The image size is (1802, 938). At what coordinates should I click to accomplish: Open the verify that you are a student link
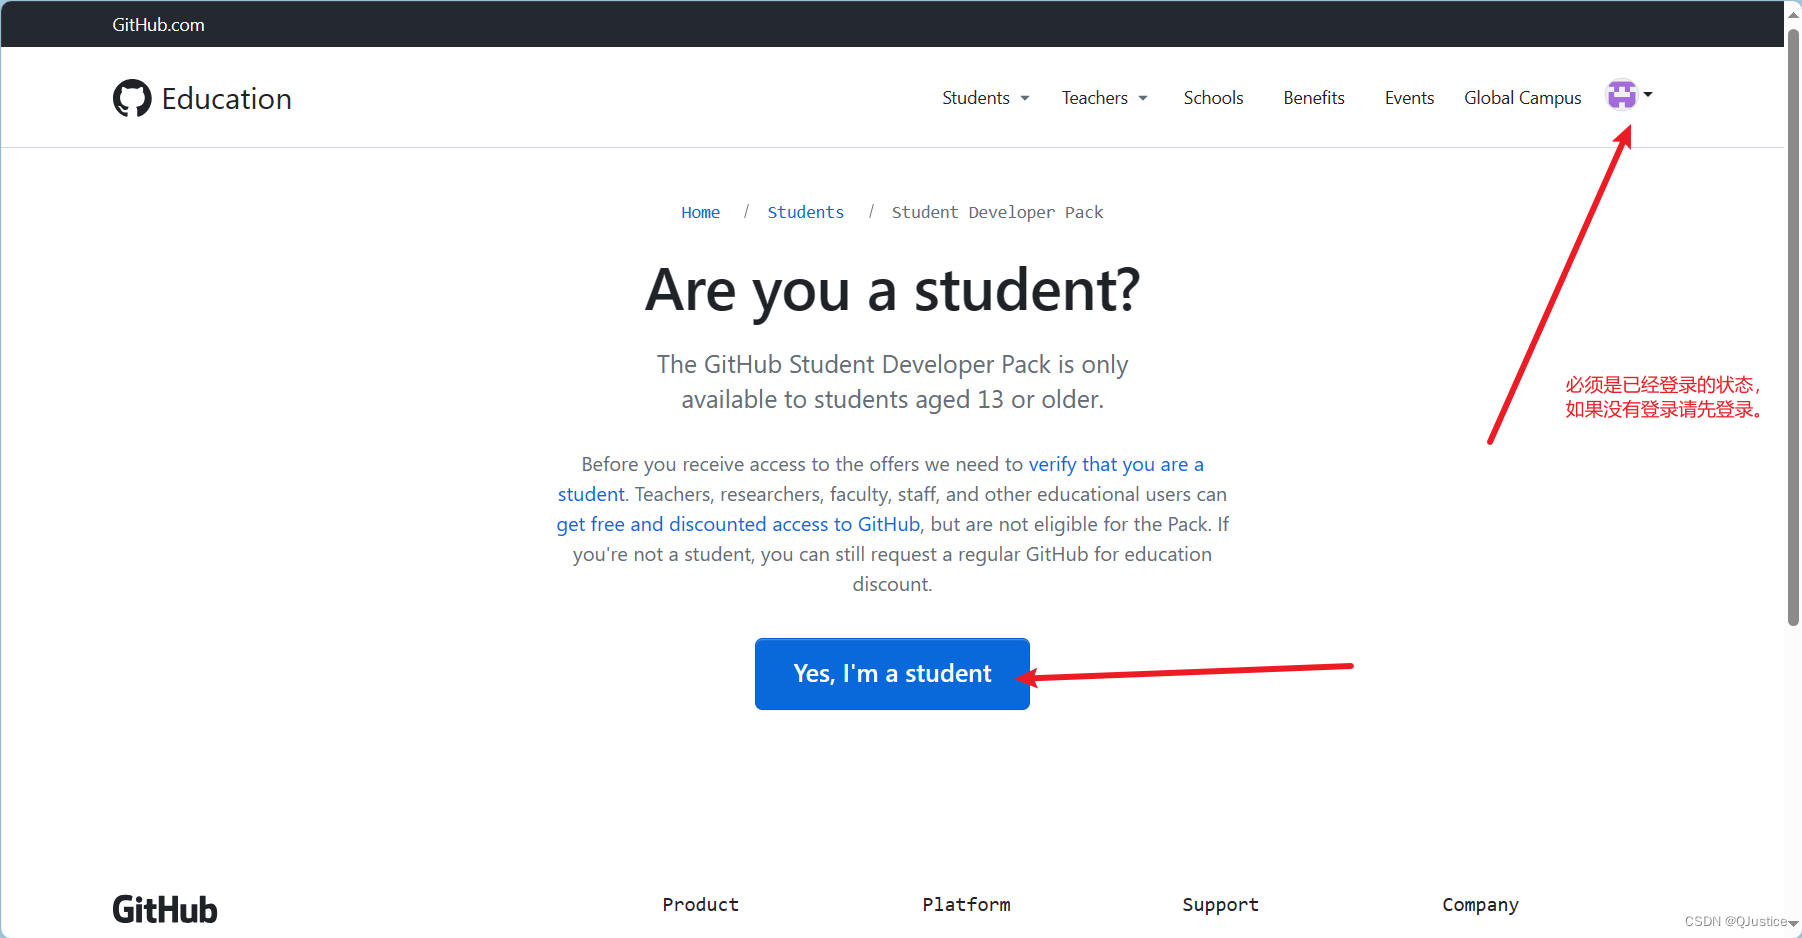1115,464
